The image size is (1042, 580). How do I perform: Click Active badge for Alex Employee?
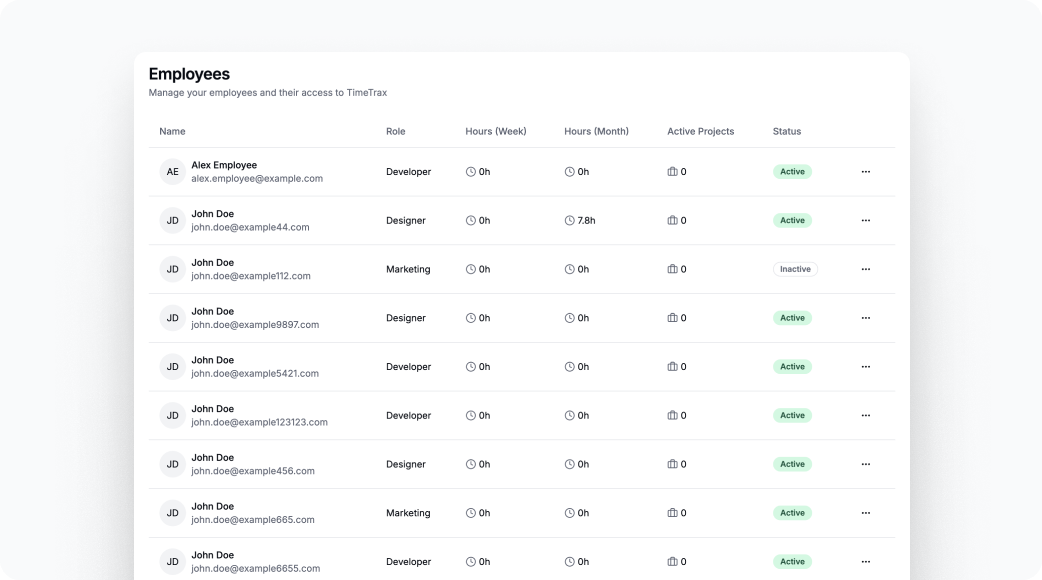pos(792,171)
